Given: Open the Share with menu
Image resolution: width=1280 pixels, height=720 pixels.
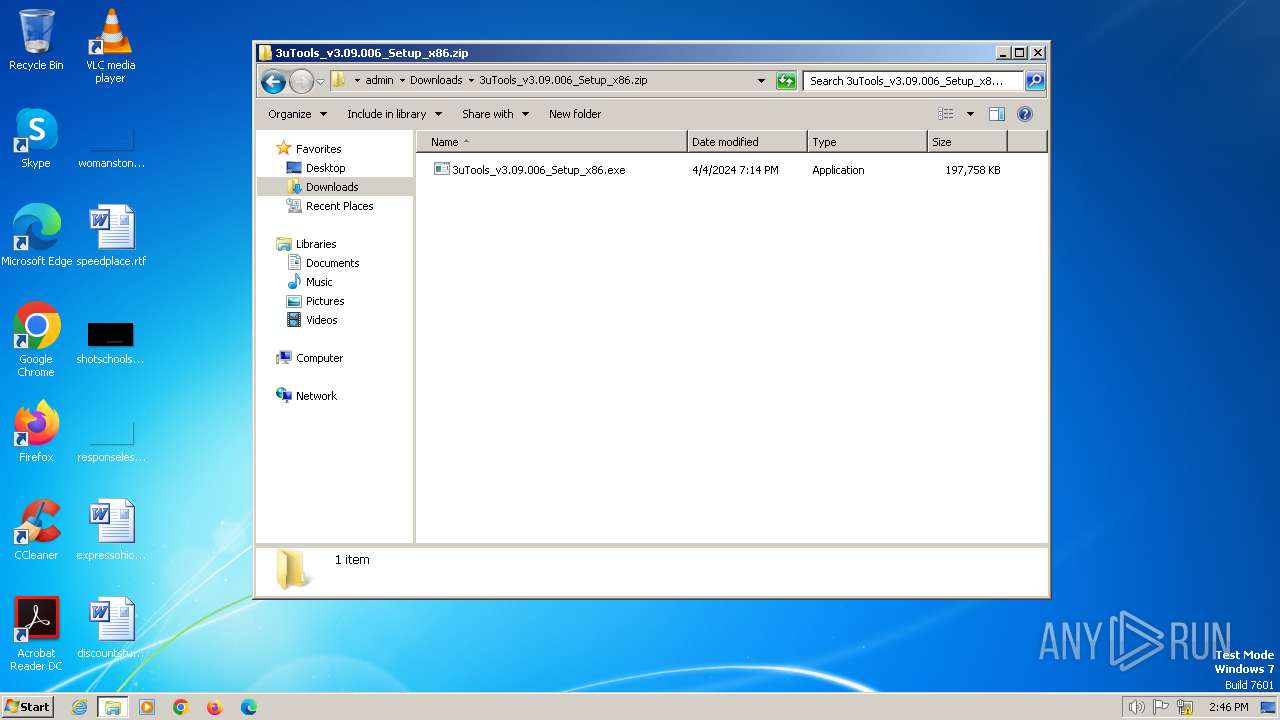Looking at the screenshot, I should [x=495, y=114].
